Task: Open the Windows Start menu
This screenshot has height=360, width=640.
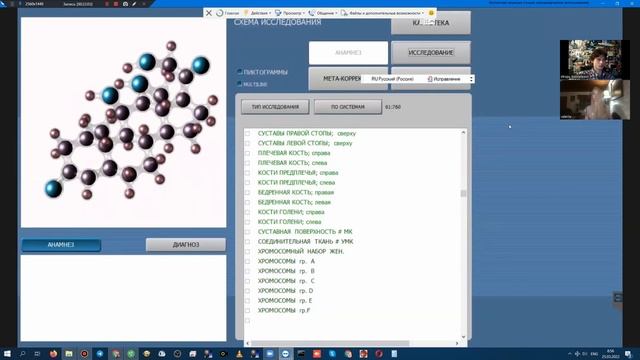Action: [7, 354]
